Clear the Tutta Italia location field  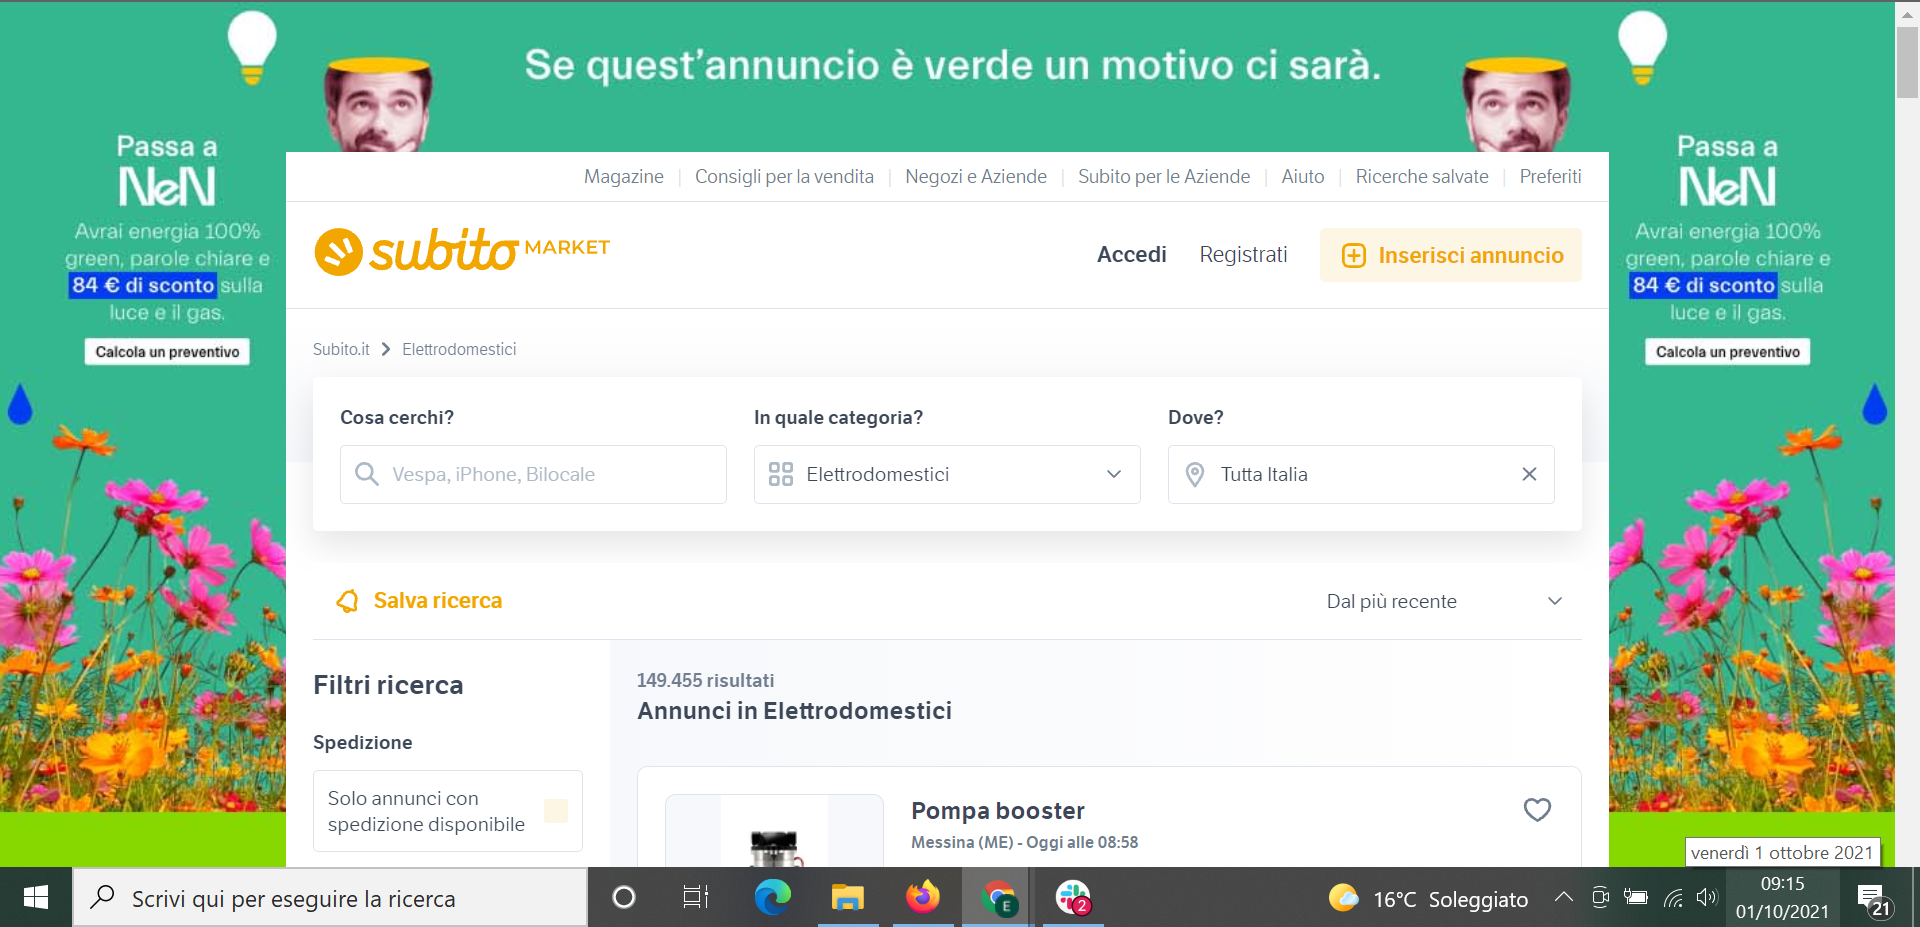tap(1529, 474)
